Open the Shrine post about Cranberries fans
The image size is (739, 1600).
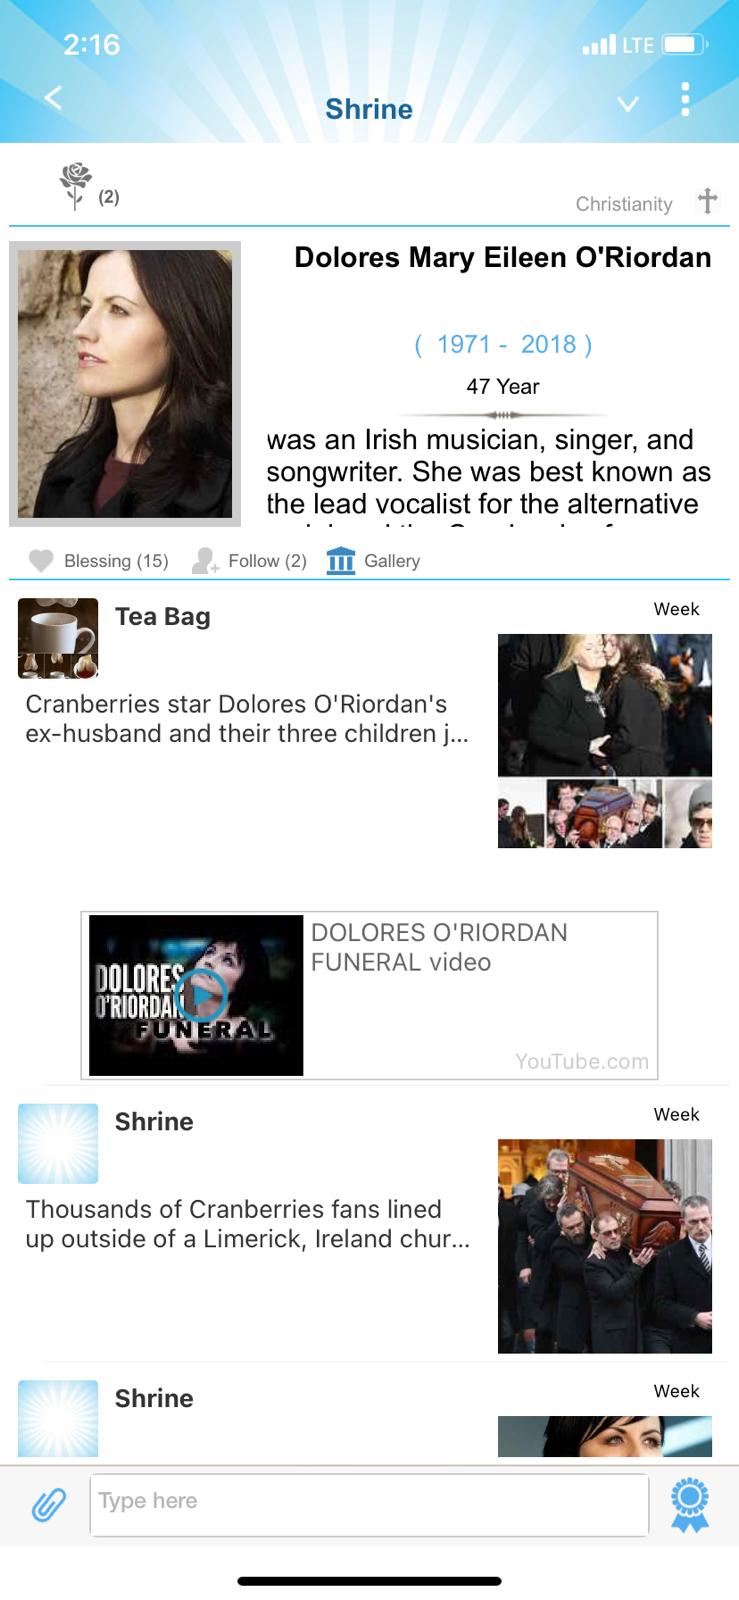[247, 1224]
